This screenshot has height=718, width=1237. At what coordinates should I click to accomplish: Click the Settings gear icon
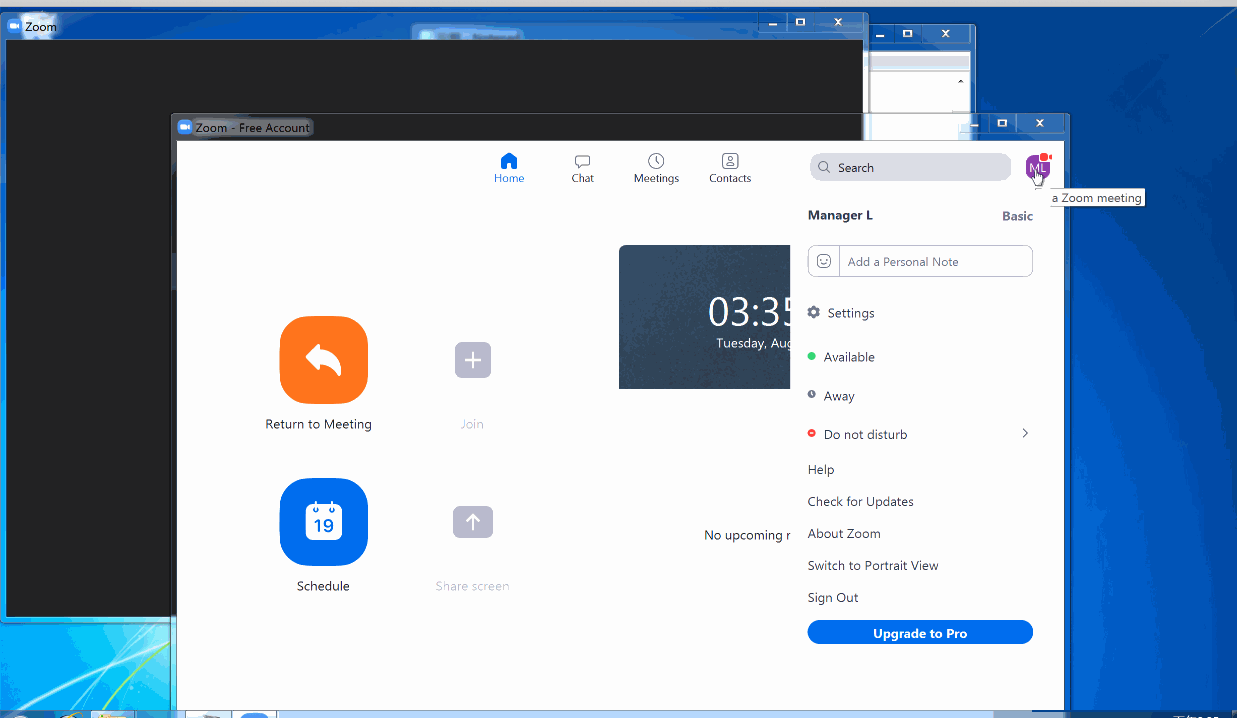[814, 313]
